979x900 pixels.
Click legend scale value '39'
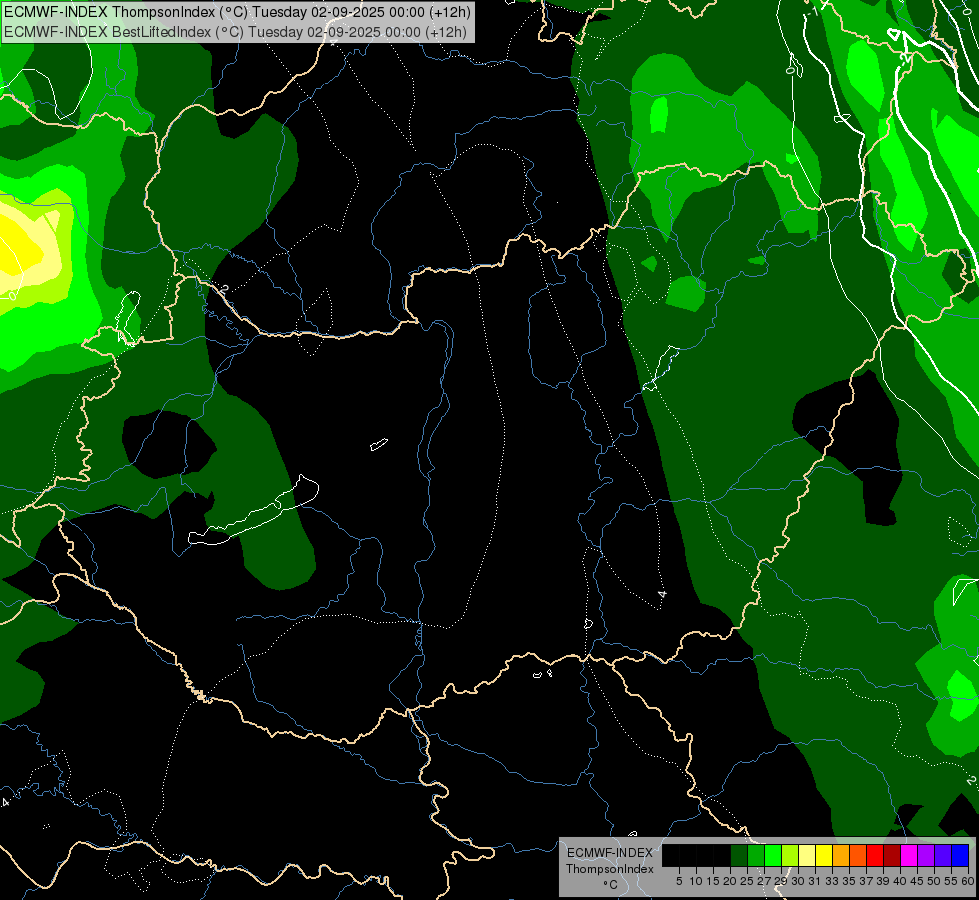(883, 881)
